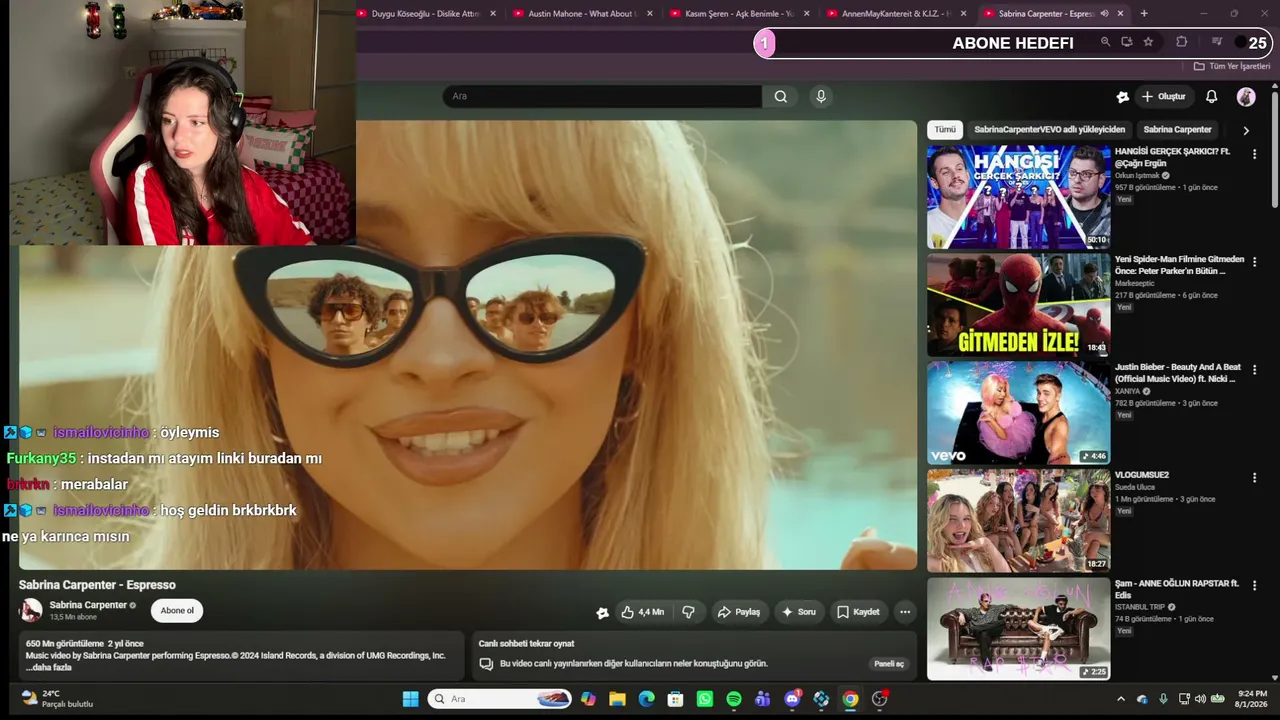Open WhatsApp from the taskbar
1280x720 pixels.
705,699
